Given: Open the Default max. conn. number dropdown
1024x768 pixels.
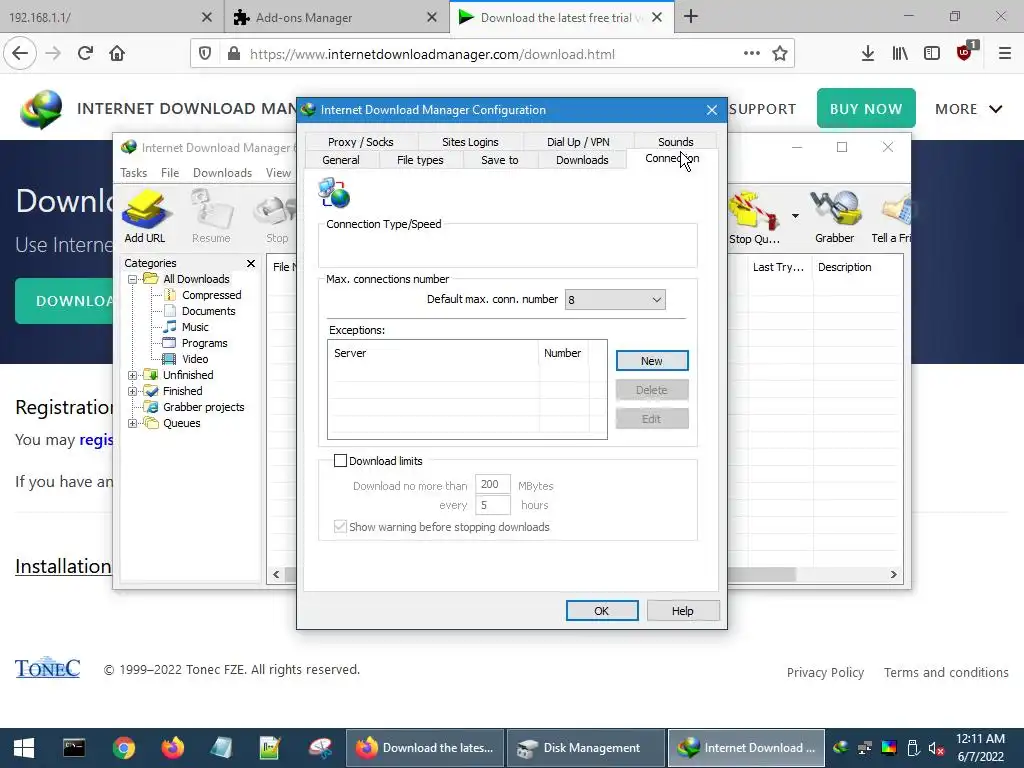Looking at the screenshot, I should (615, 300).
